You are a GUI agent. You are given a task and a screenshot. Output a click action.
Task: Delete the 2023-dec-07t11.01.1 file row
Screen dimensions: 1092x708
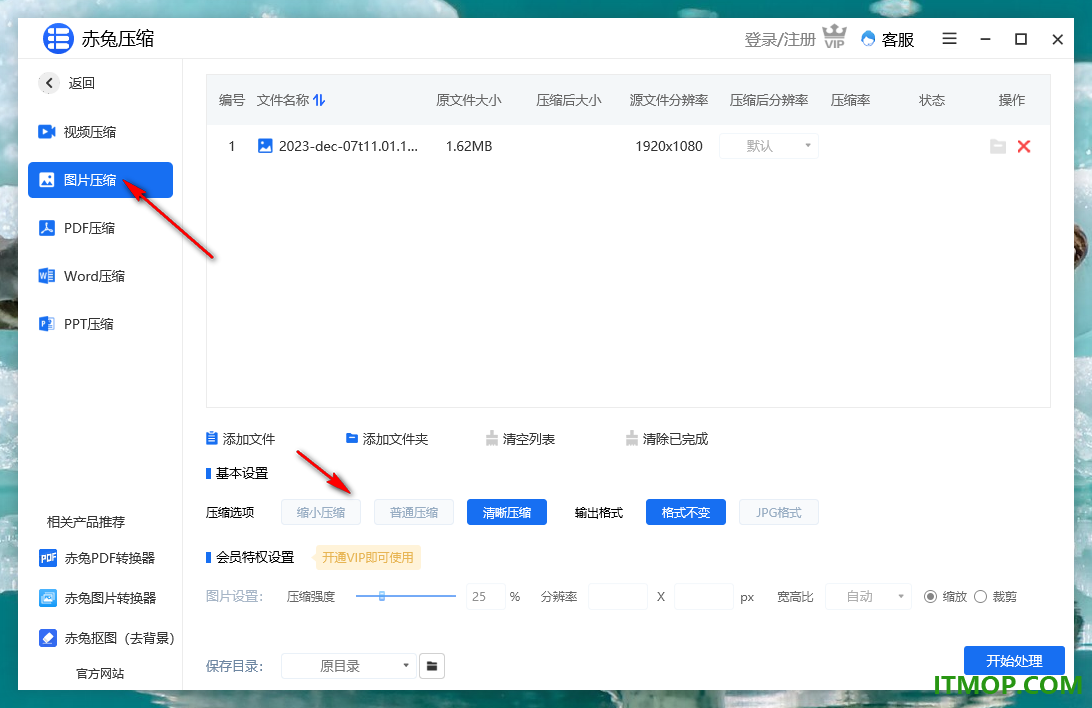[1024, 146]
